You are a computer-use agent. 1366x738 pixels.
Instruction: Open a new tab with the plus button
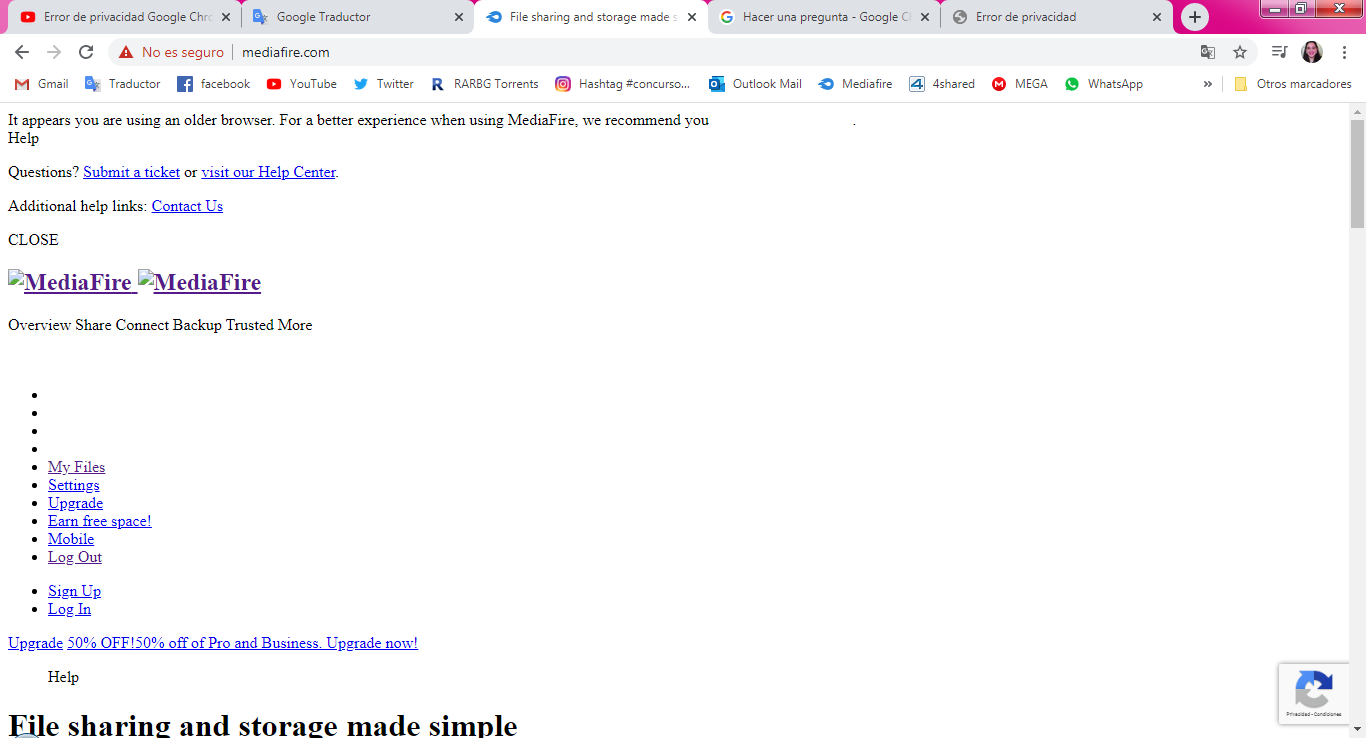click(x=1195, y=17)
